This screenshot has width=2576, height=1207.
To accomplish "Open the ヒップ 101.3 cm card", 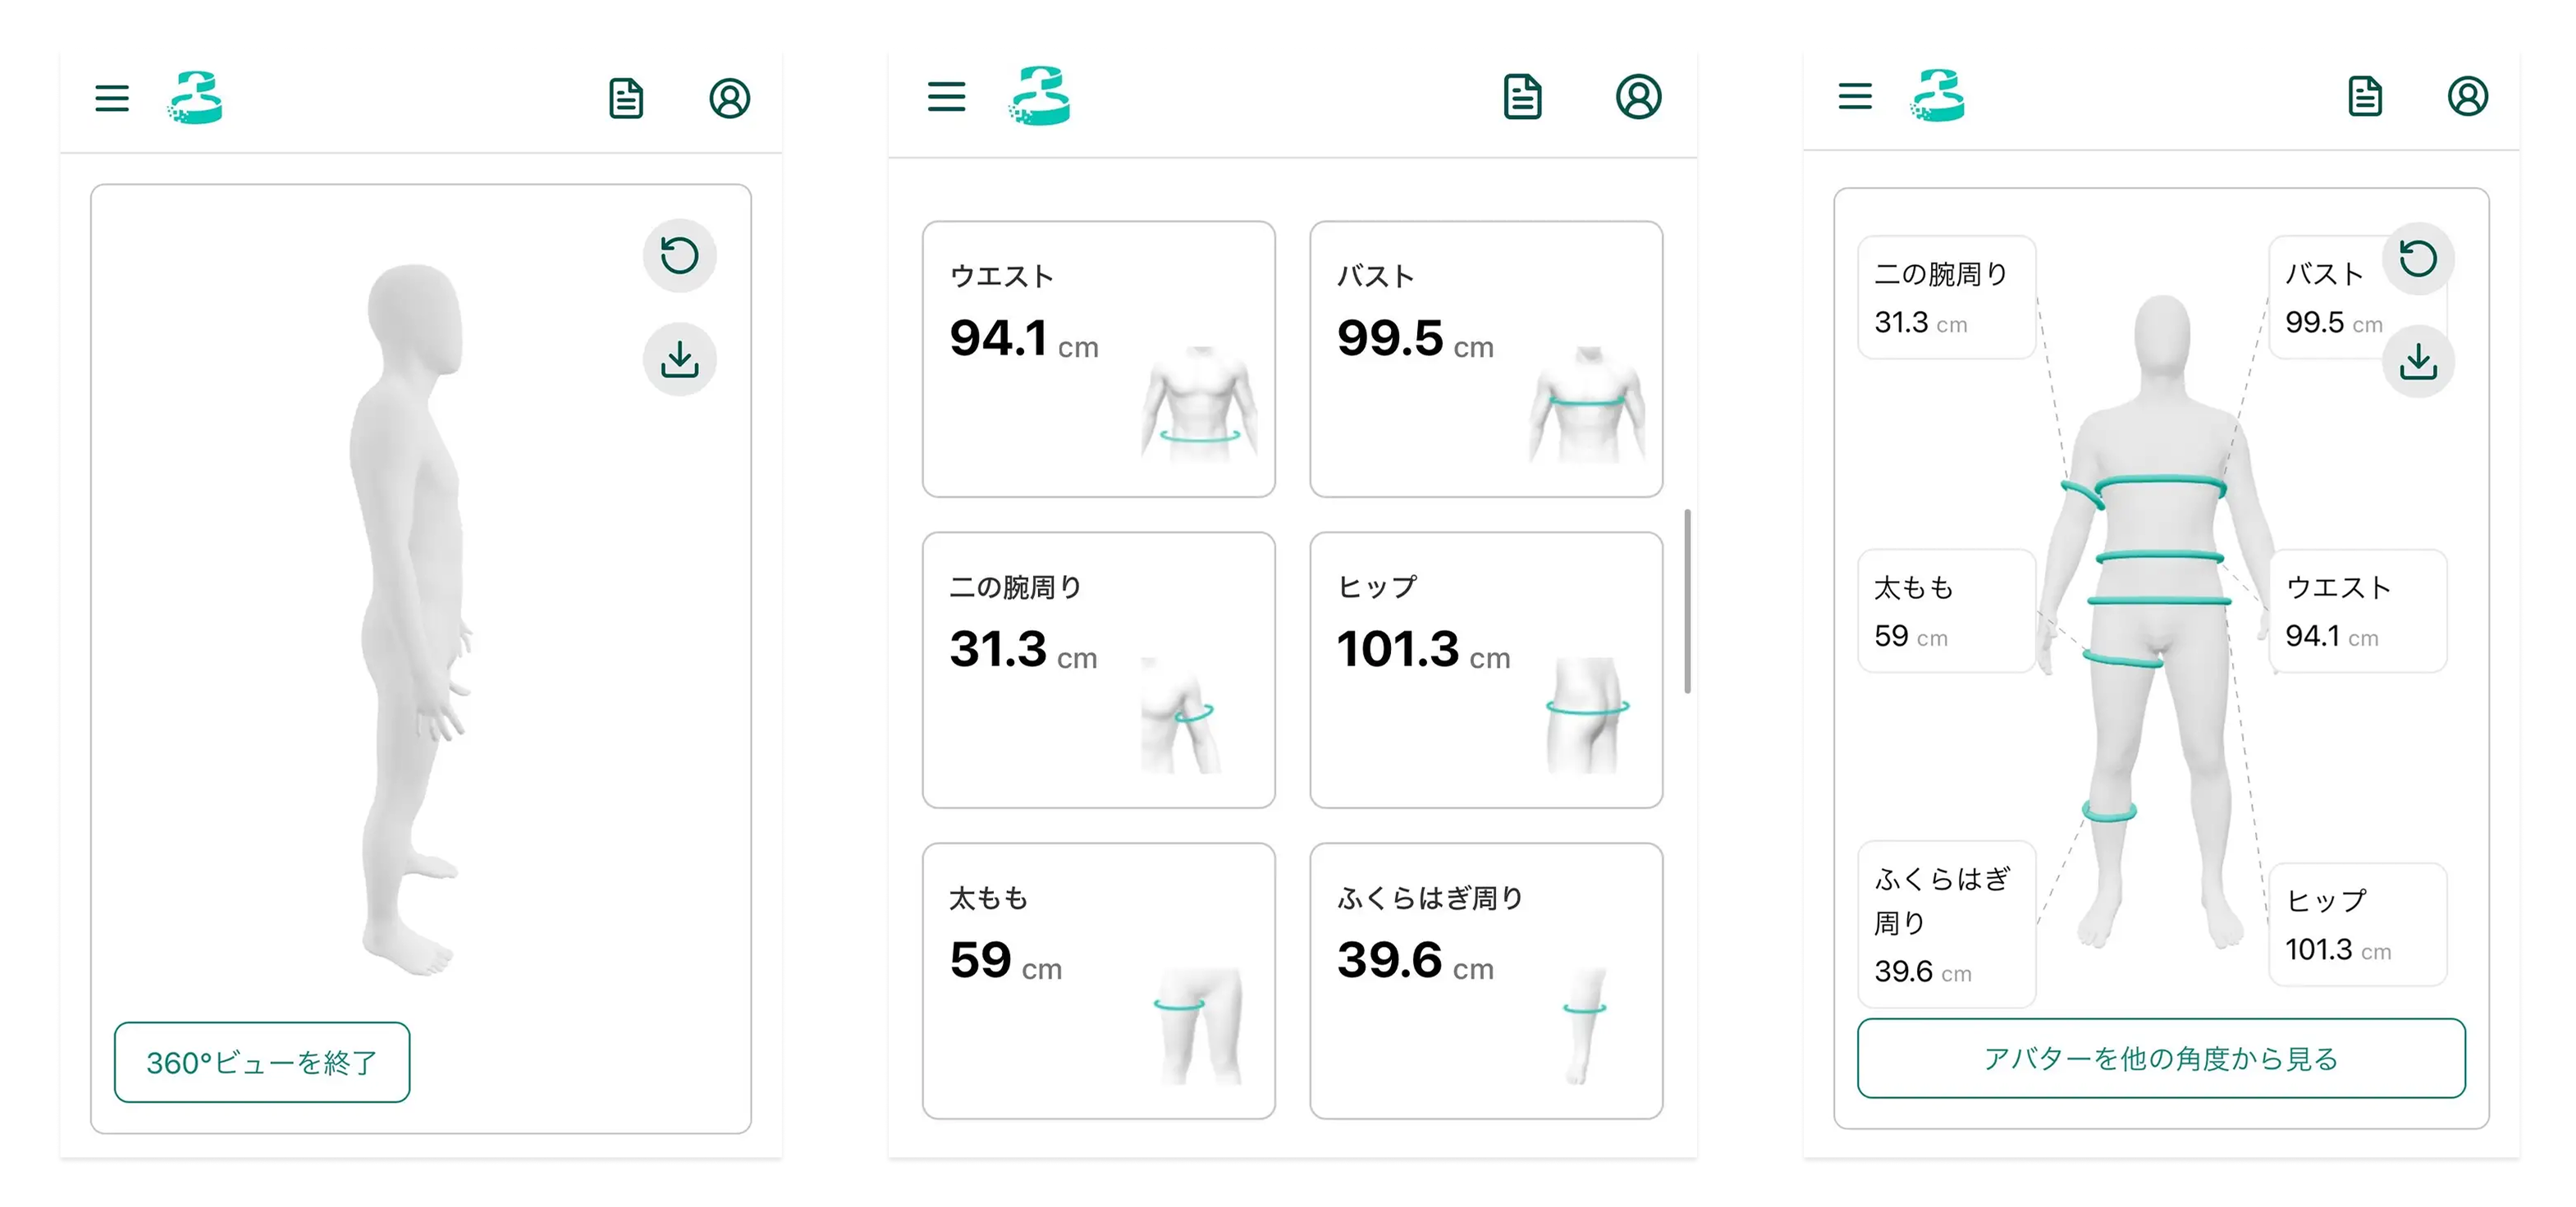I will click(1486, 670).
